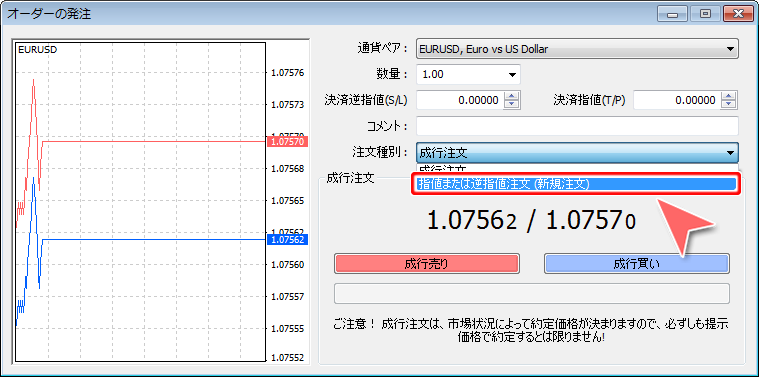759x377 pixels.
Task: Increase the 決済指値(T/P) value with up arrow
Action: coord(729,96)
